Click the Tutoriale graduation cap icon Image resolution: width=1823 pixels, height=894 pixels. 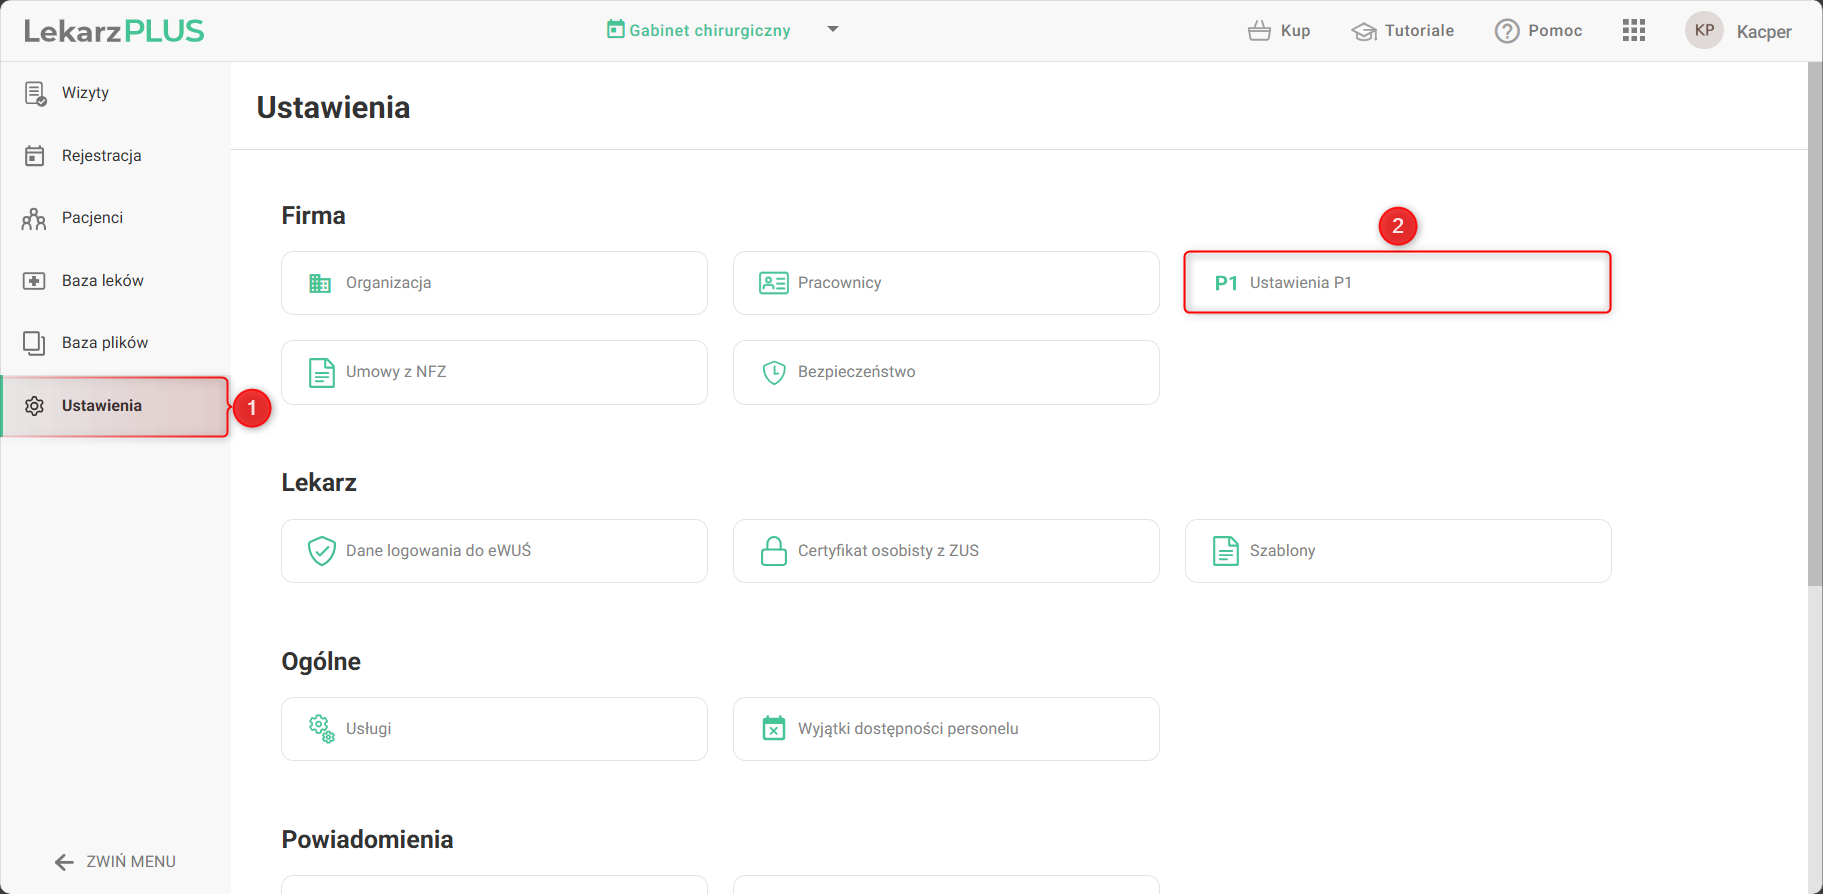(1364, 32)
